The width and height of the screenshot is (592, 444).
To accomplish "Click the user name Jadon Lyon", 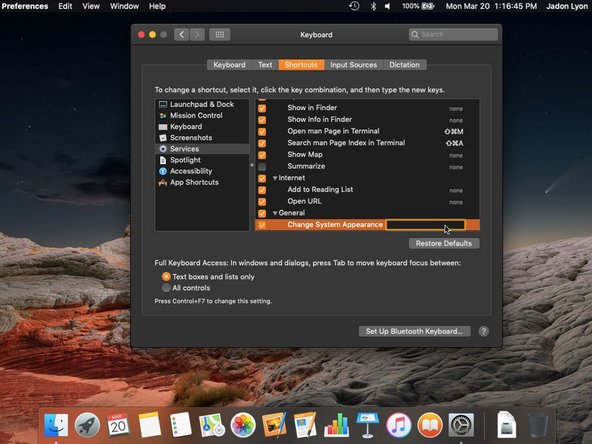I will [567, 6].
